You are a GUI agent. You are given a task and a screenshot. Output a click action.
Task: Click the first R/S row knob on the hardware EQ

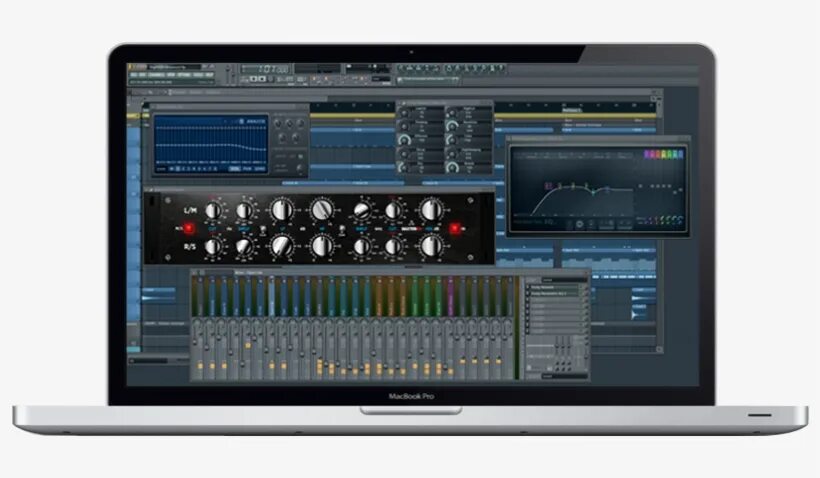pos(213,246)
